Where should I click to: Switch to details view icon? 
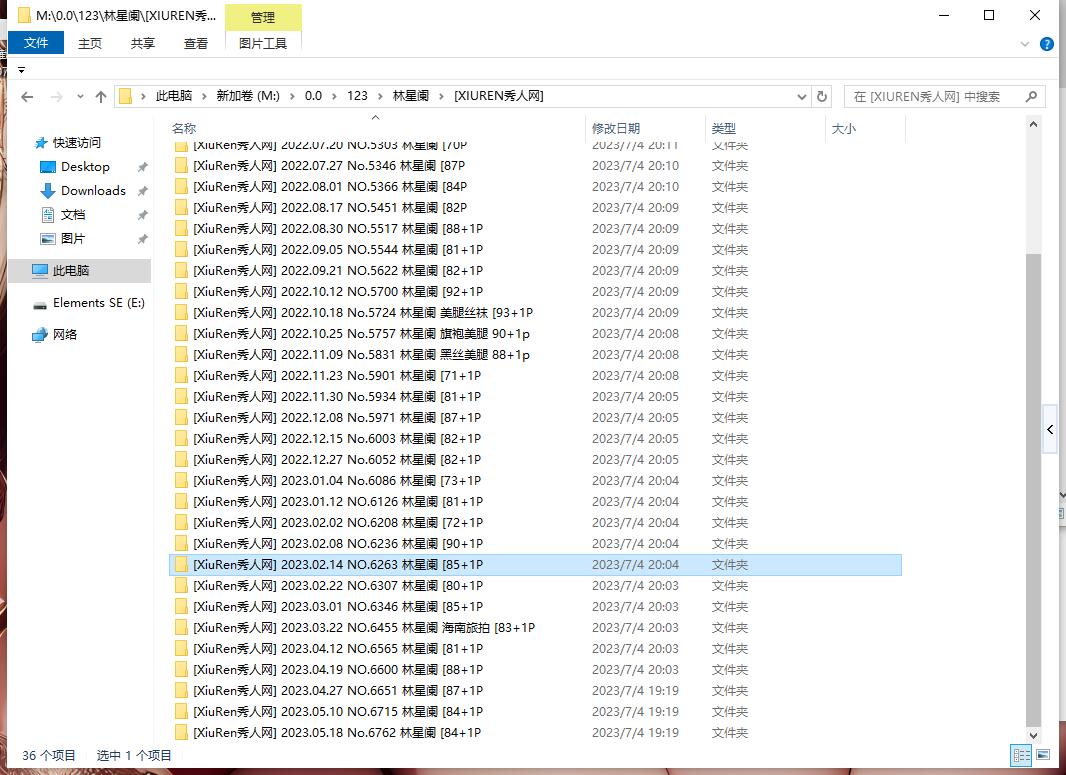pyautogui.click(x=1021, y=755)
